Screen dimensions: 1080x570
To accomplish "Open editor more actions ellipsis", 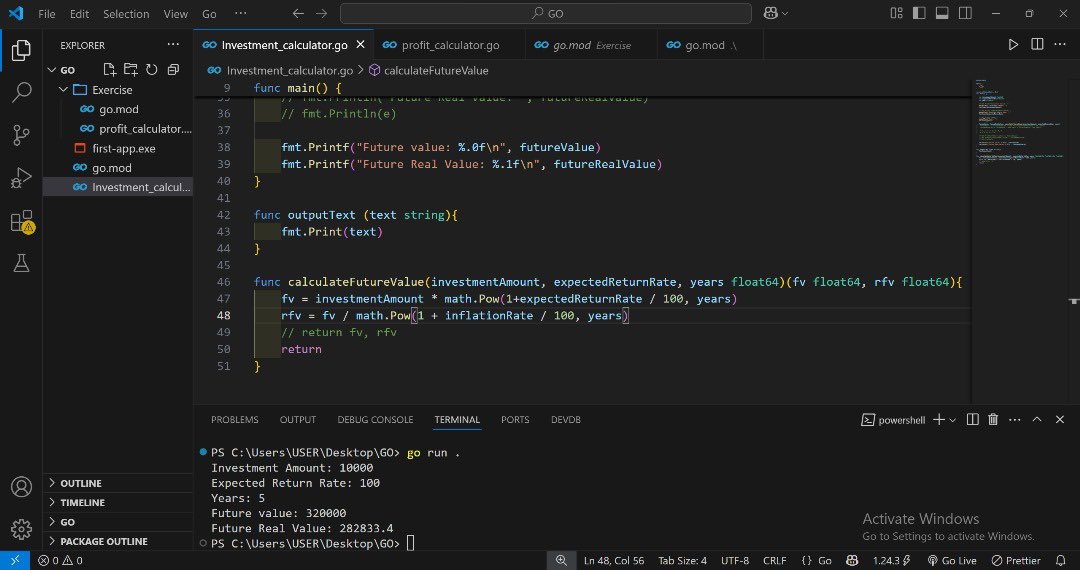I will pyautogui.click(x=1060, y=45).
